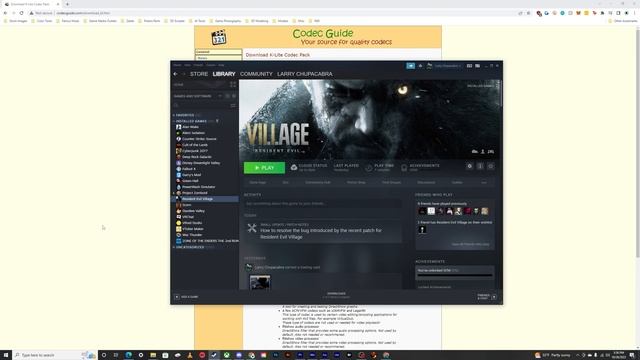
Task: Open the Steam announcements blue button in title bar
Action: (x=411, y=66)
